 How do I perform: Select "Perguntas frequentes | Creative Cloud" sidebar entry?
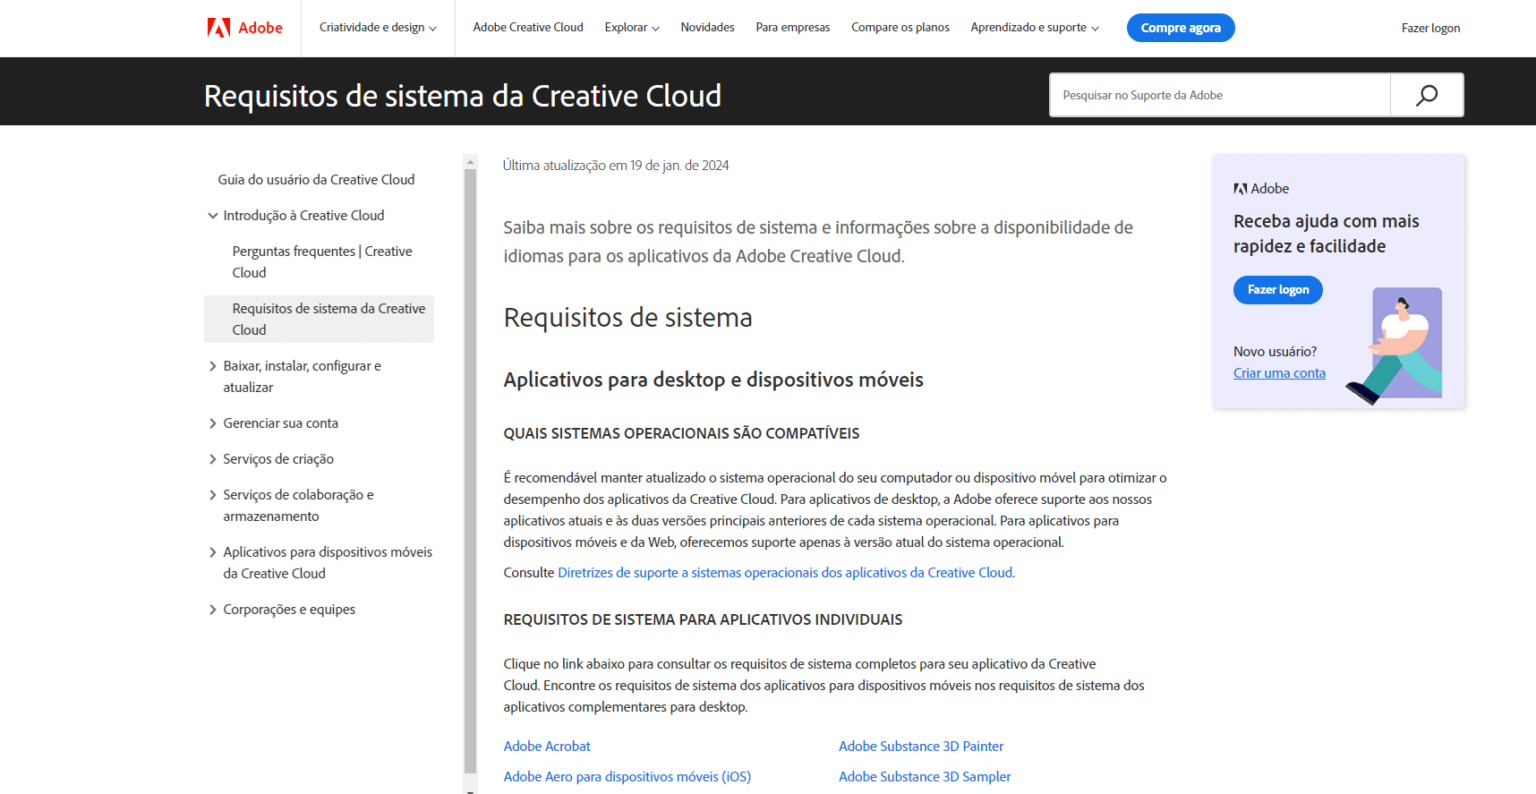click(x=322, y=261)
